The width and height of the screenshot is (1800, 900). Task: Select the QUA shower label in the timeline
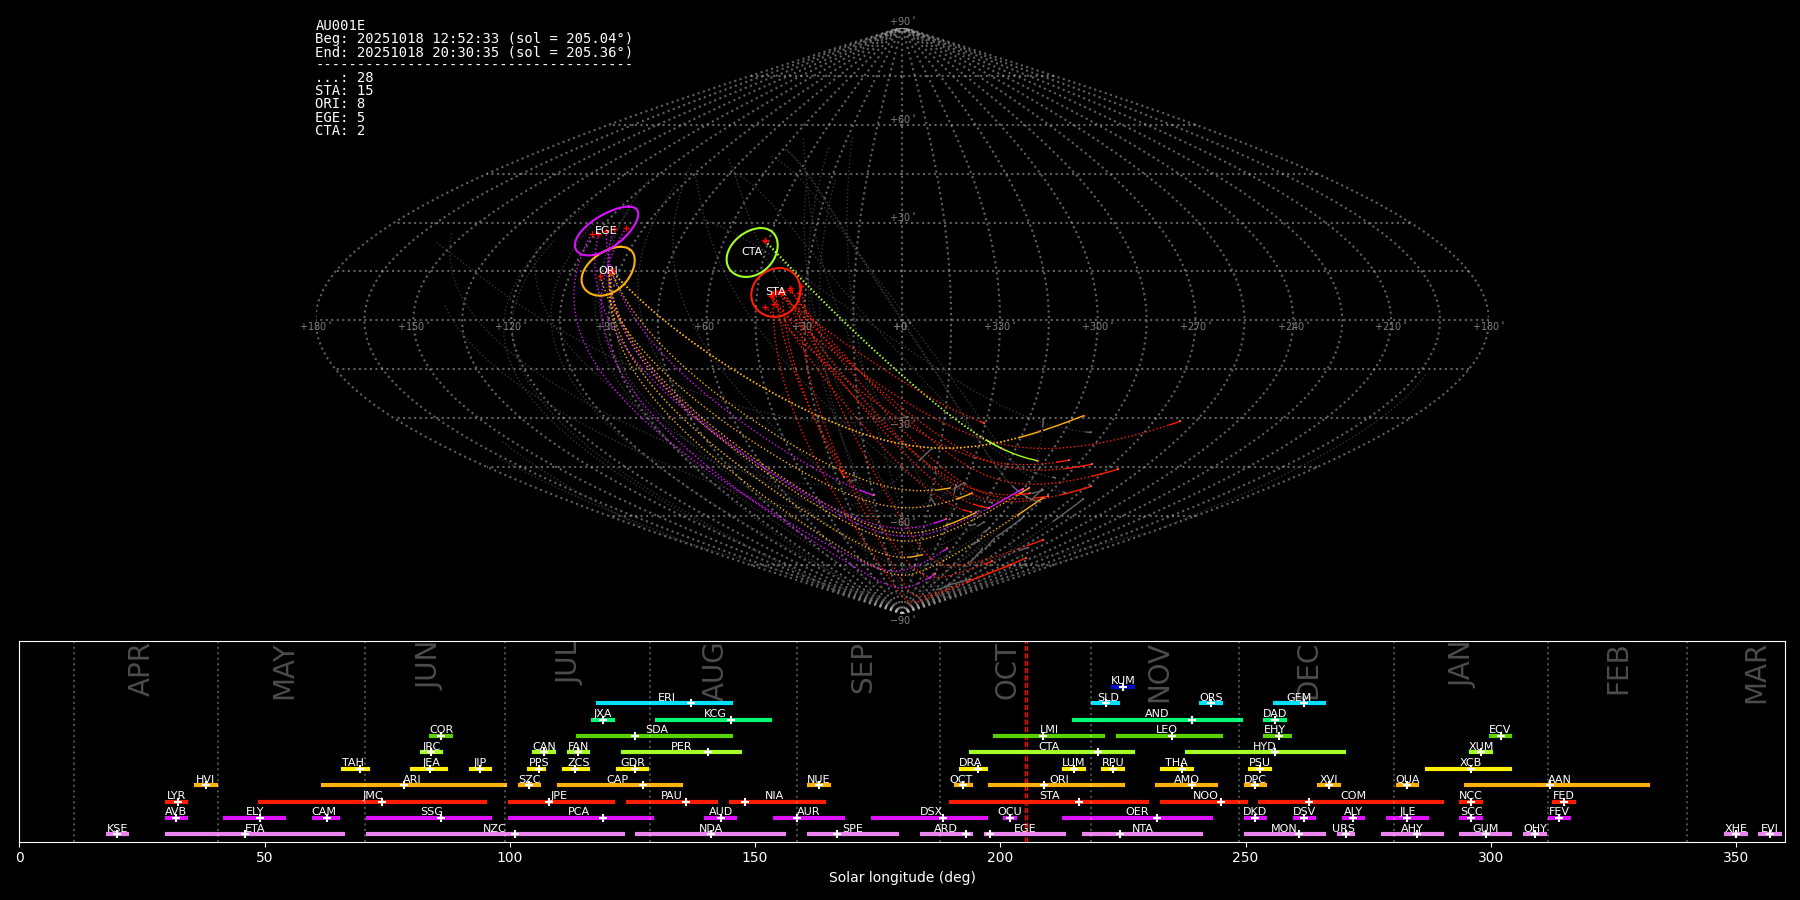click(1408, 780)
